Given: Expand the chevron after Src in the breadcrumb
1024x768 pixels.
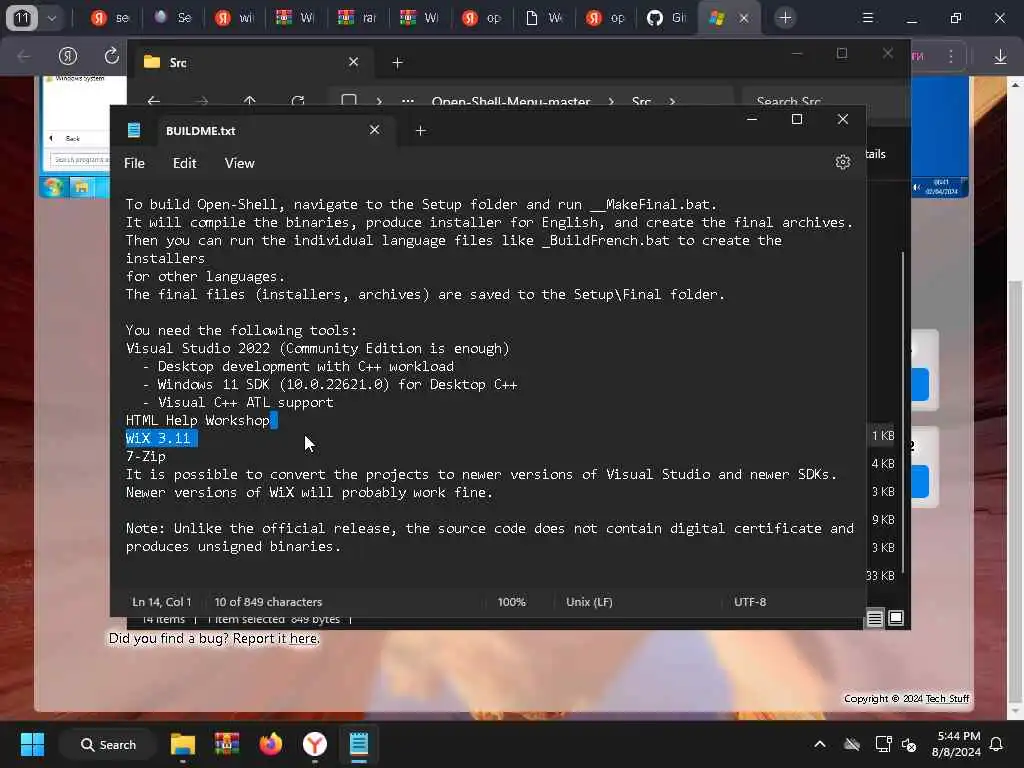Looking at the screenshot, I should pos(672,101).
